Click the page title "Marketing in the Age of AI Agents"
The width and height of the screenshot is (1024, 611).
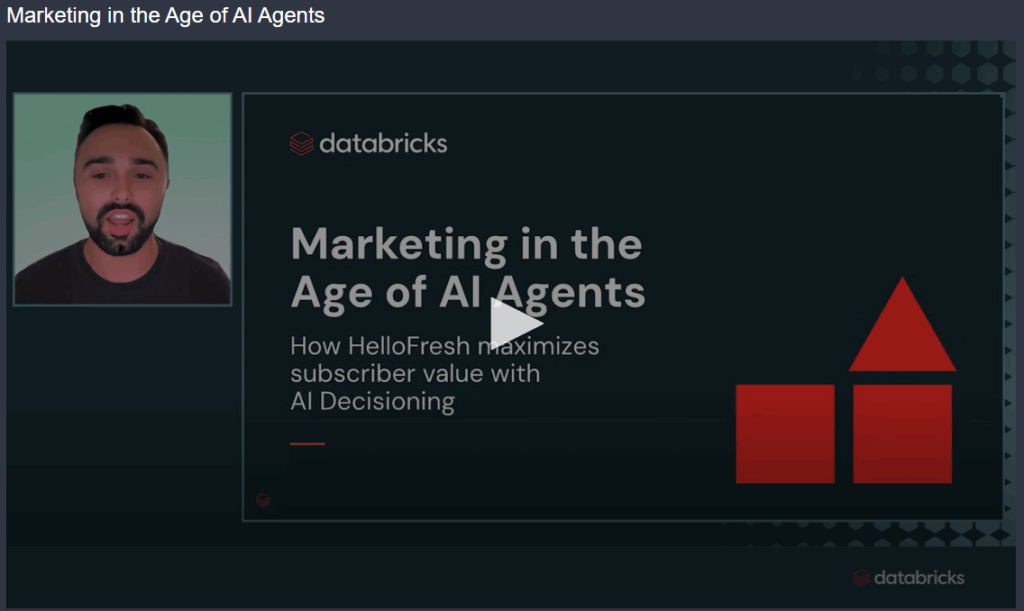pyautogui.click(x=166, y=16)
